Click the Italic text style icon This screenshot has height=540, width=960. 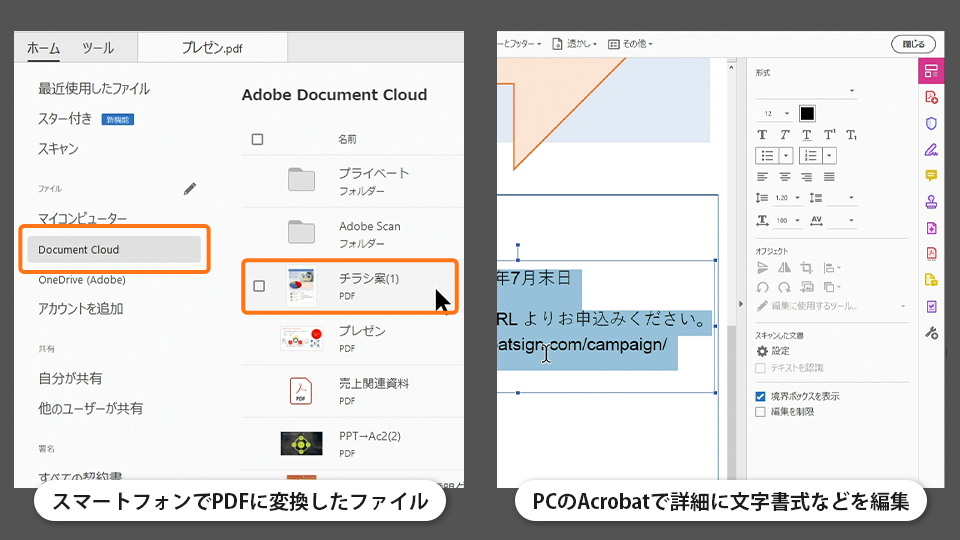[x=784, y=135]
